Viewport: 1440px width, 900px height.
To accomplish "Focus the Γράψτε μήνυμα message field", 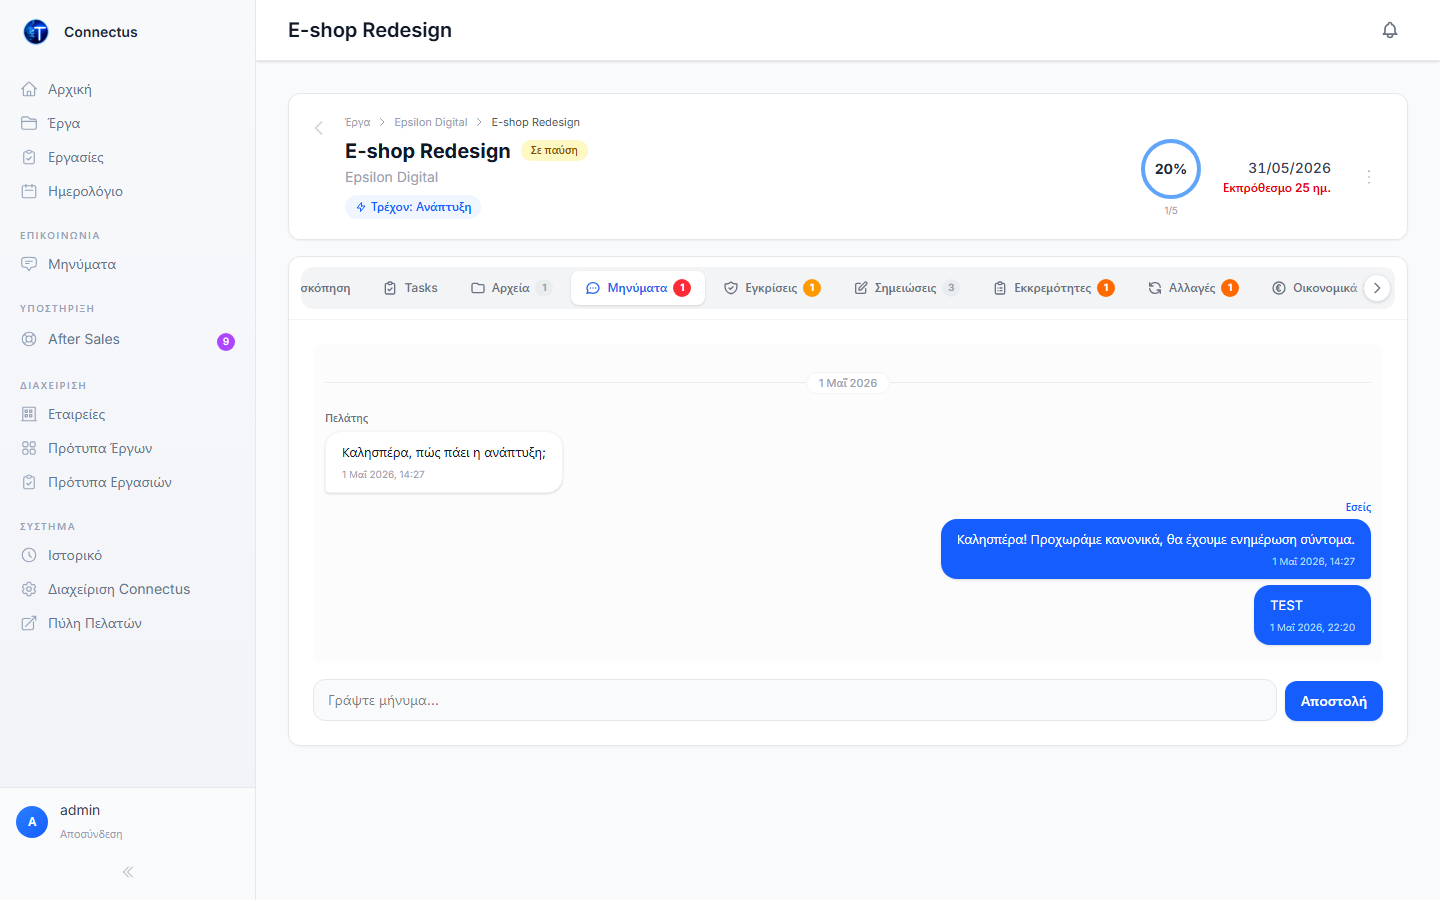I will click(x=795, y=701).
